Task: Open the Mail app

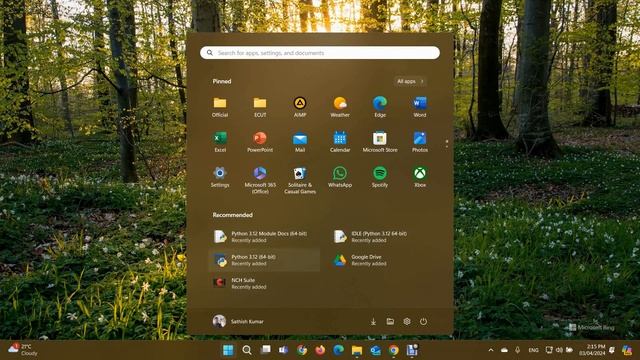Action: tap(300, 142)
